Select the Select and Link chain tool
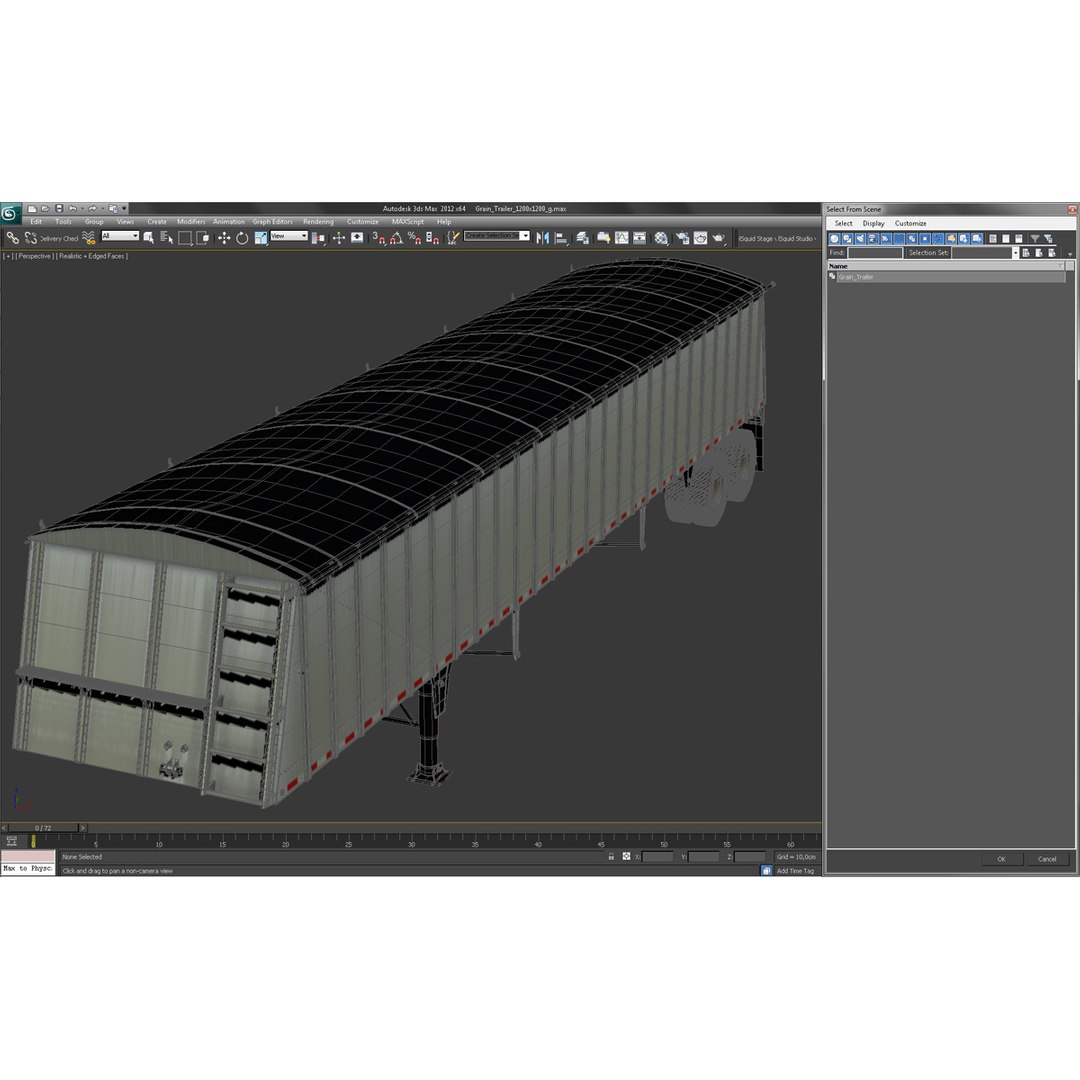This screenshot has height=1080, width=1080. click(x=12, y=238)
